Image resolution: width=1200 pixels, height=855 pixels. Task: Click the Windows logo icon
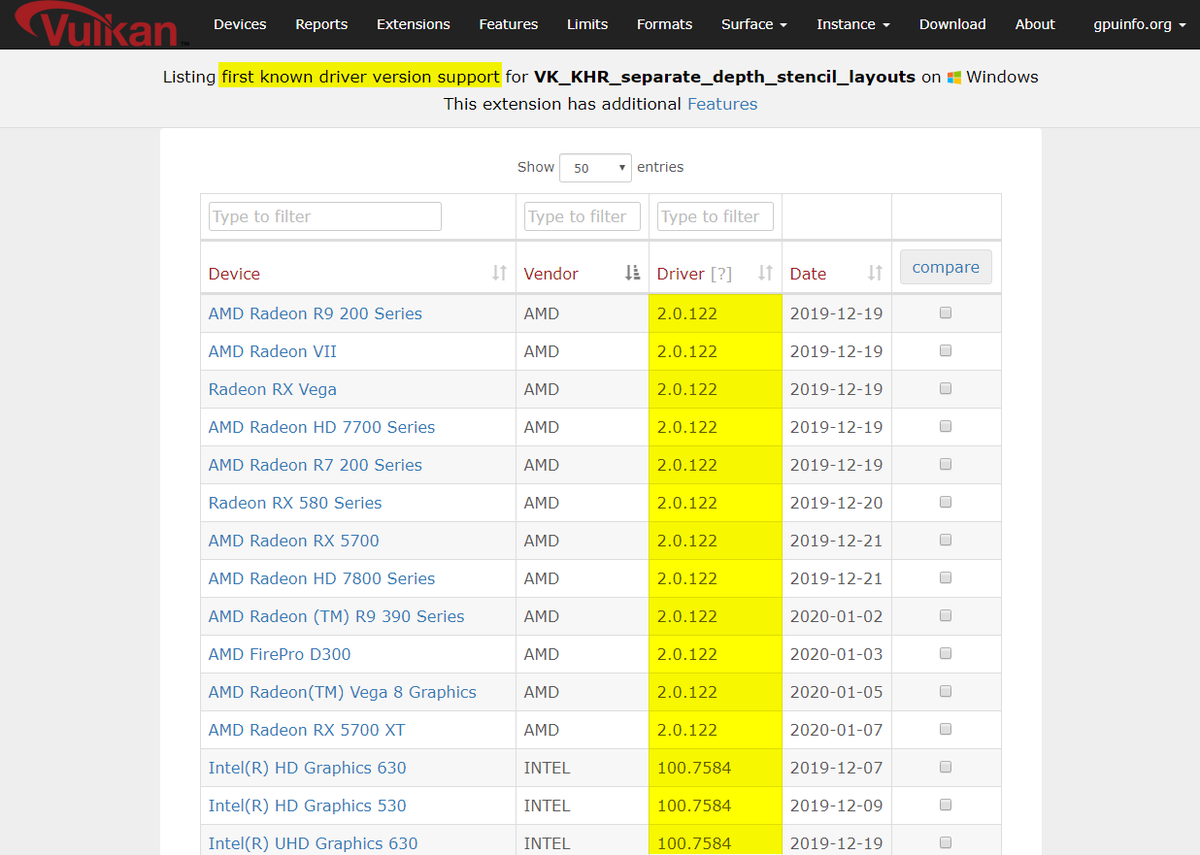[x=955, y=77]
